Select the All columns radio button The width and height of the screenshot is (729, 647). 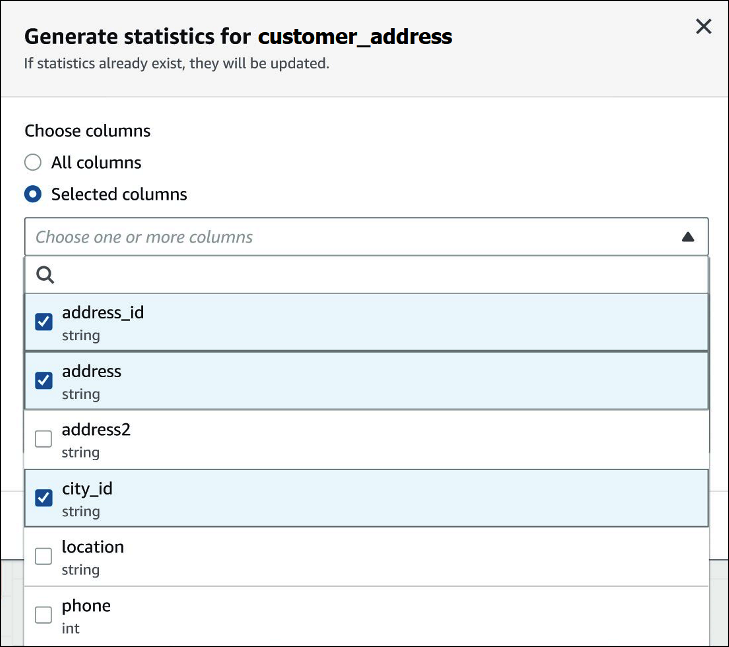pos(33,162)
